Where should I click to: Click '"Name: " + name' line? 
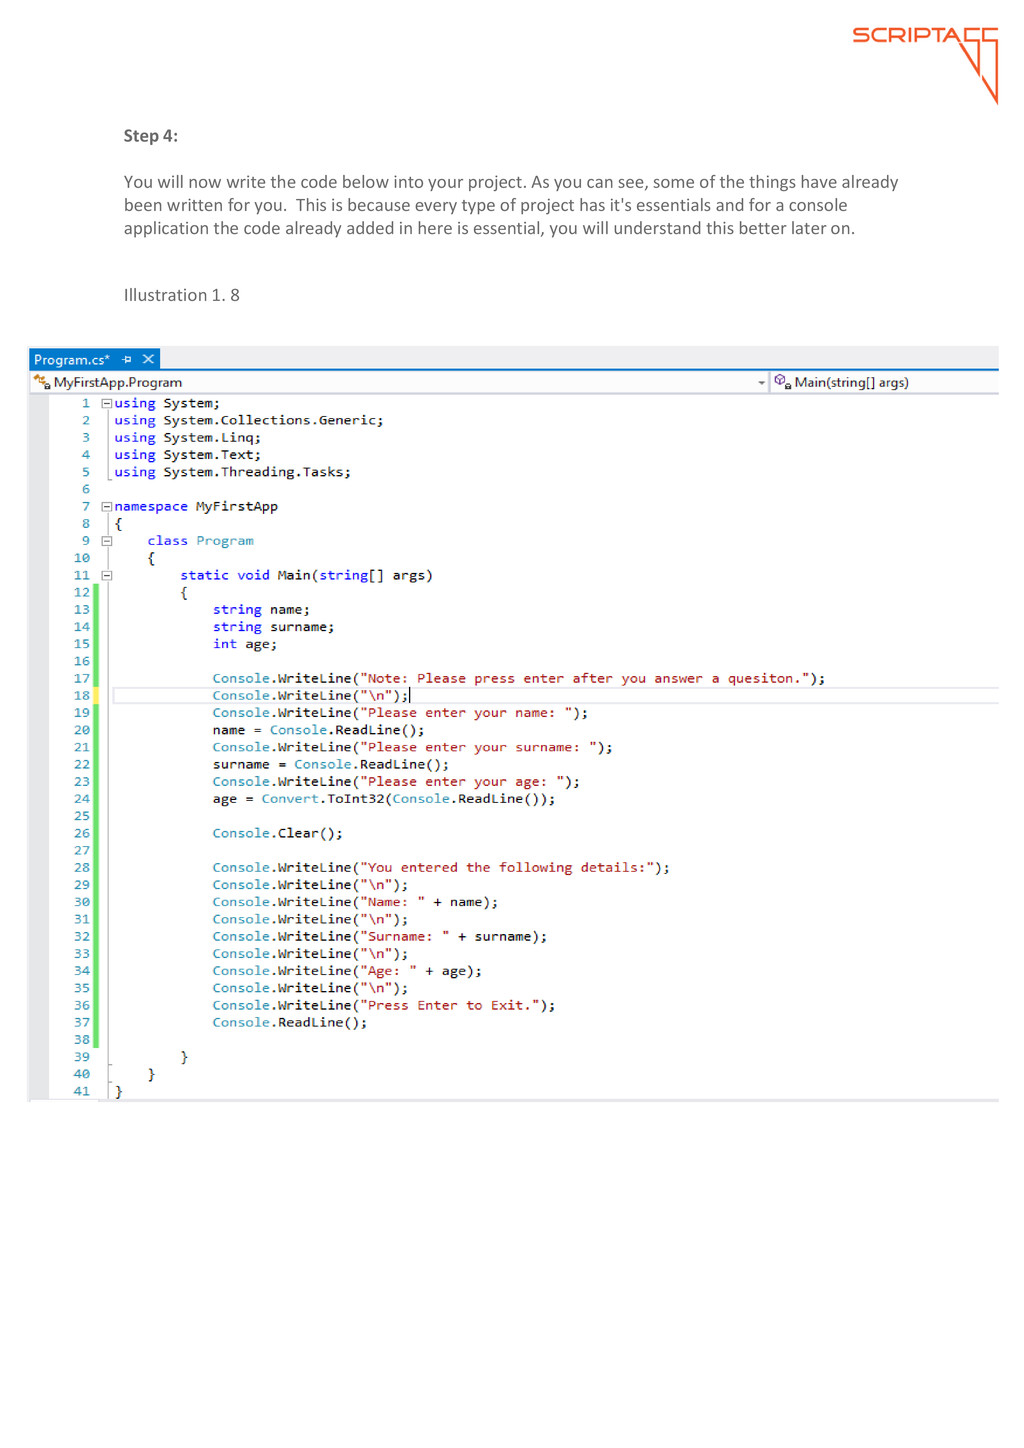(355, 902)
